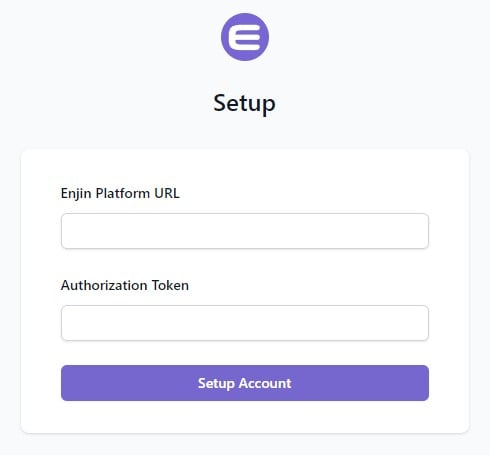Click the purple Enjin logo icon
490x455 pixels.
pos(245,37)
